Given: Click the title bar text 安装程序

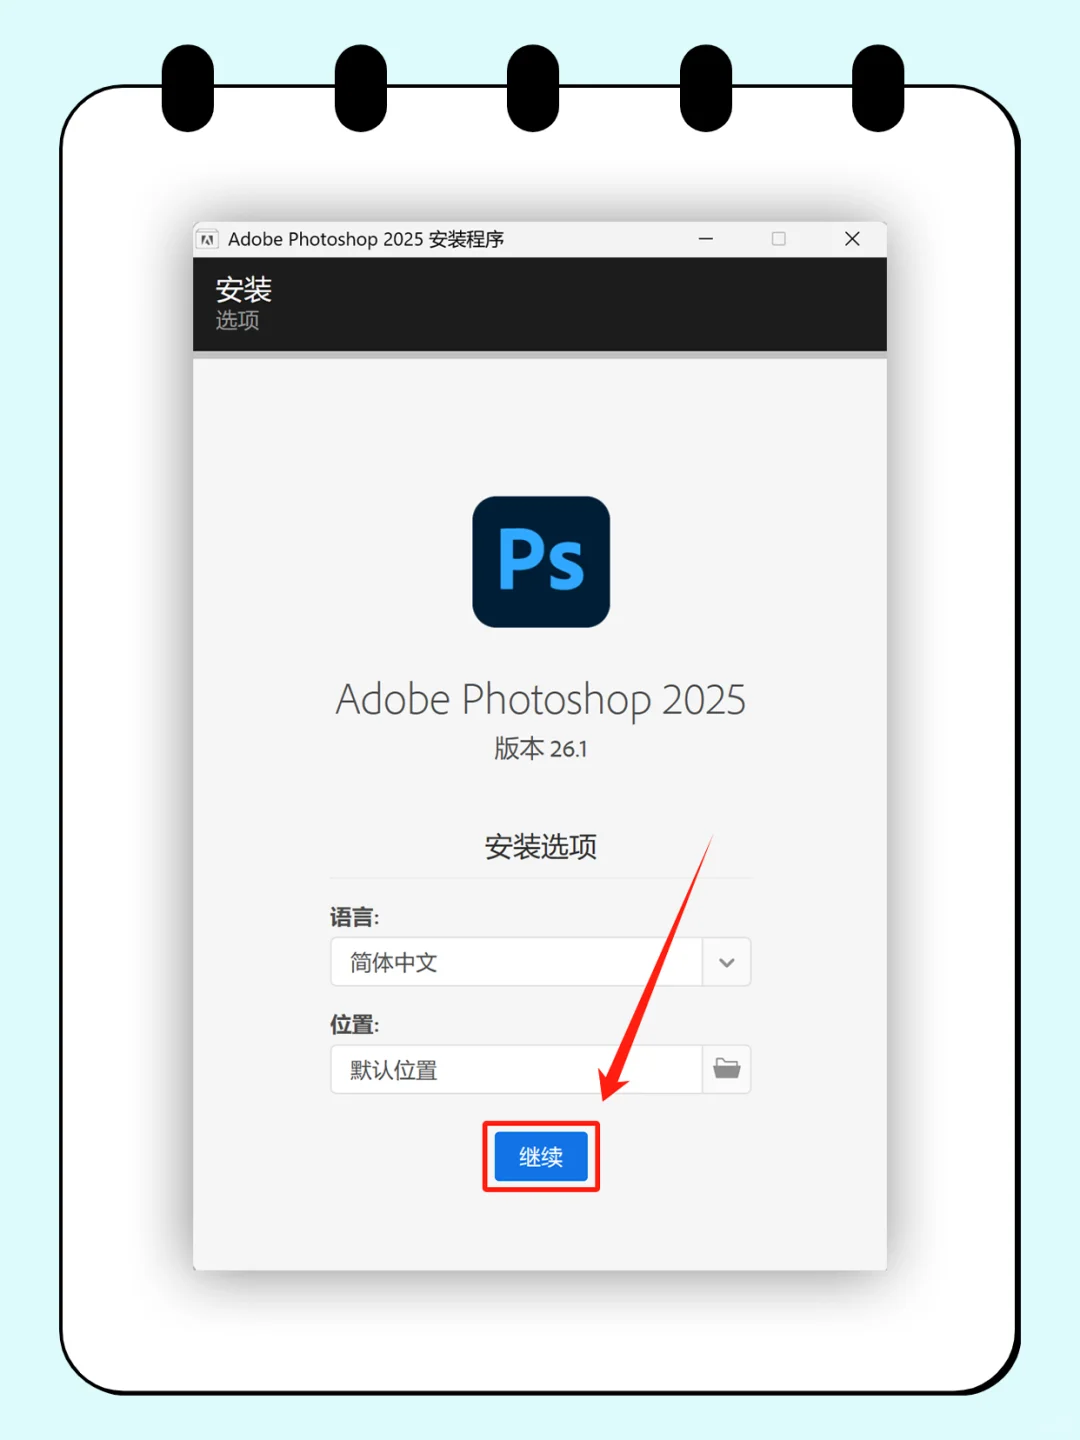Looking at the screenshot, I should pos(466,239).
